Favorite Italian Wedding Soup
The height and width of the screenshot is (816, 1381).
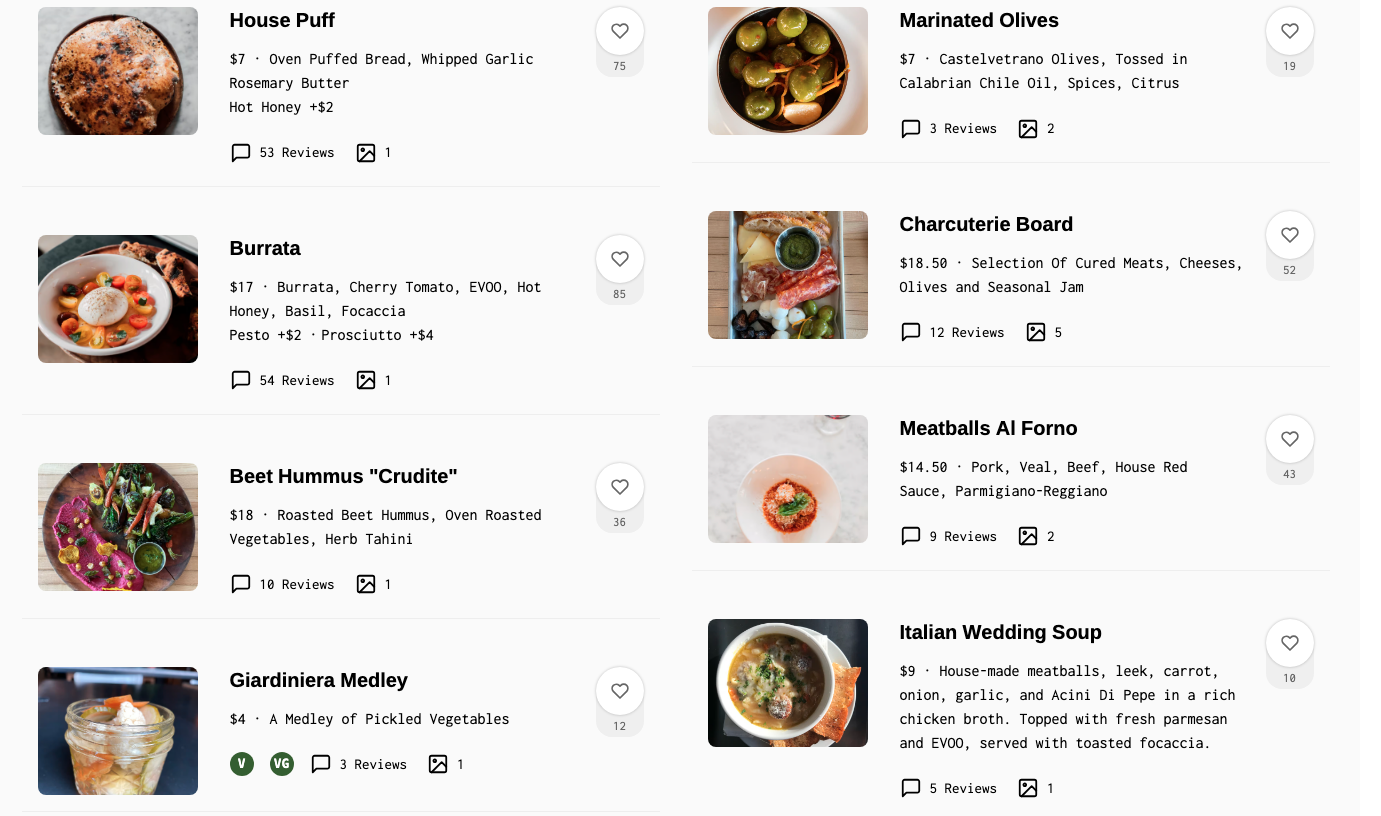pos(1290,644)
